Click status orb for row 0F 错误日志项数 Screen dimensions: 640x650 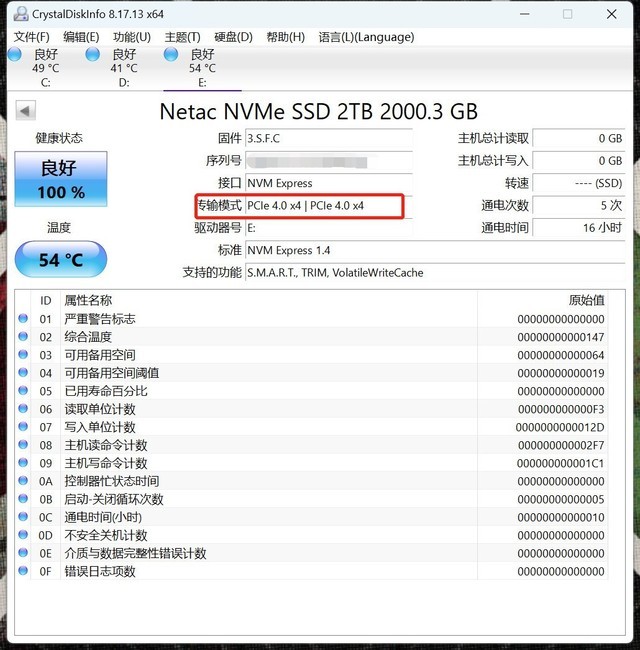tap(24, 571)
